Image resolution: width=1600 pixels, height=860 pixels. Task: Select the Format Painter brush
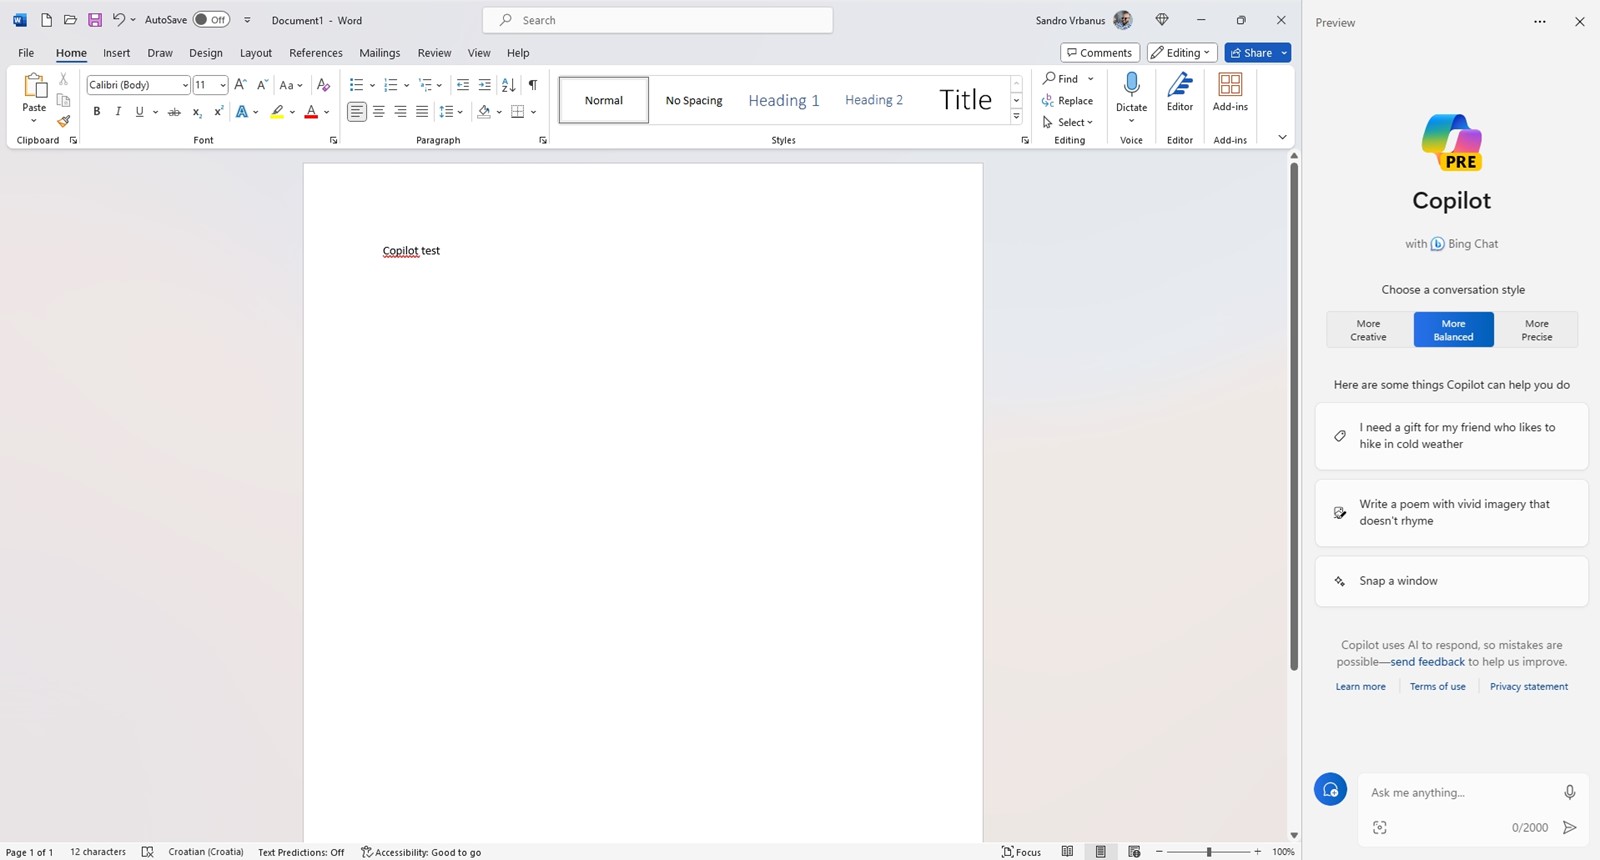[63, 121]
